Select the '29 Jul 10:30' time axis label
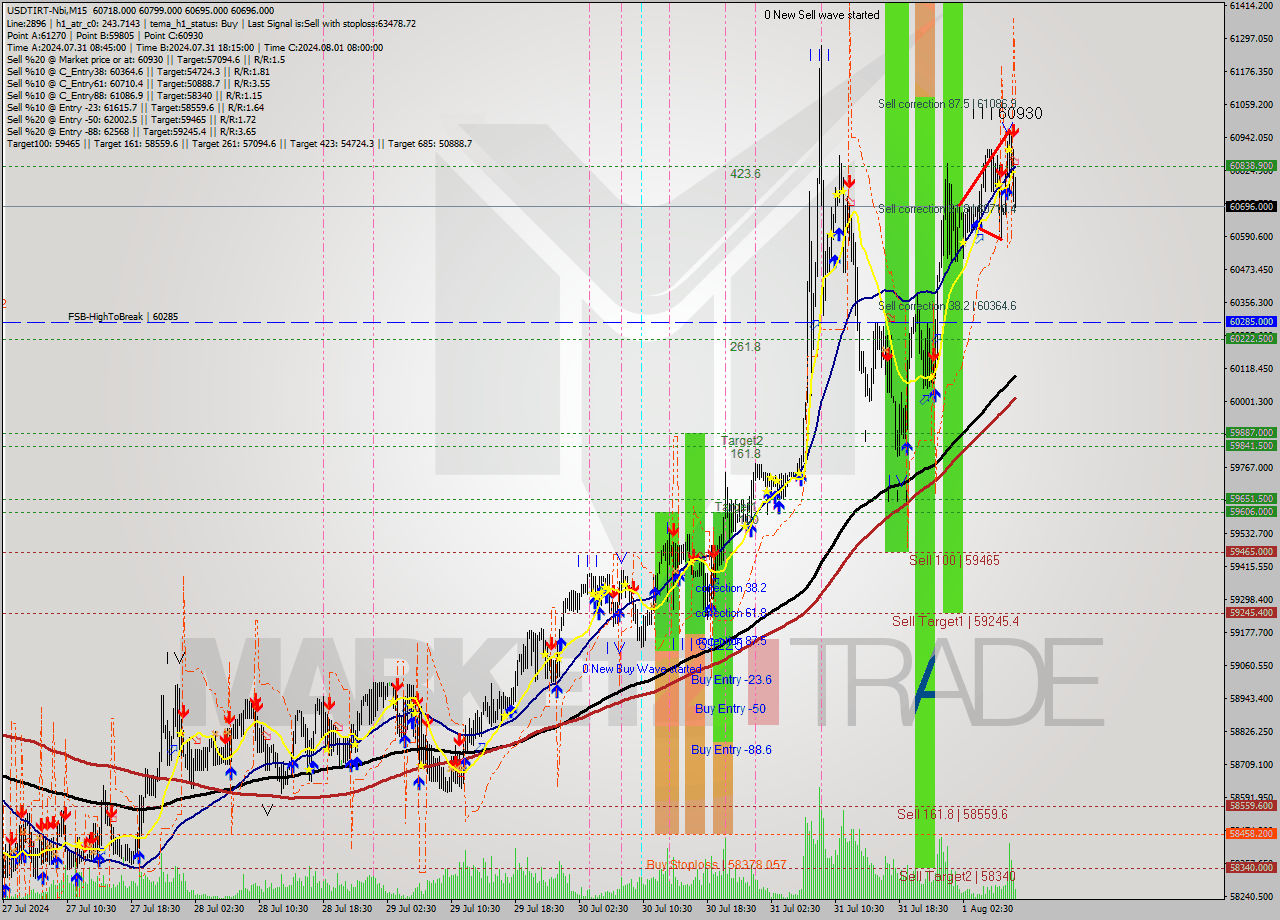Viewport: 1280px width, 920px height. [x=475, y=910]
